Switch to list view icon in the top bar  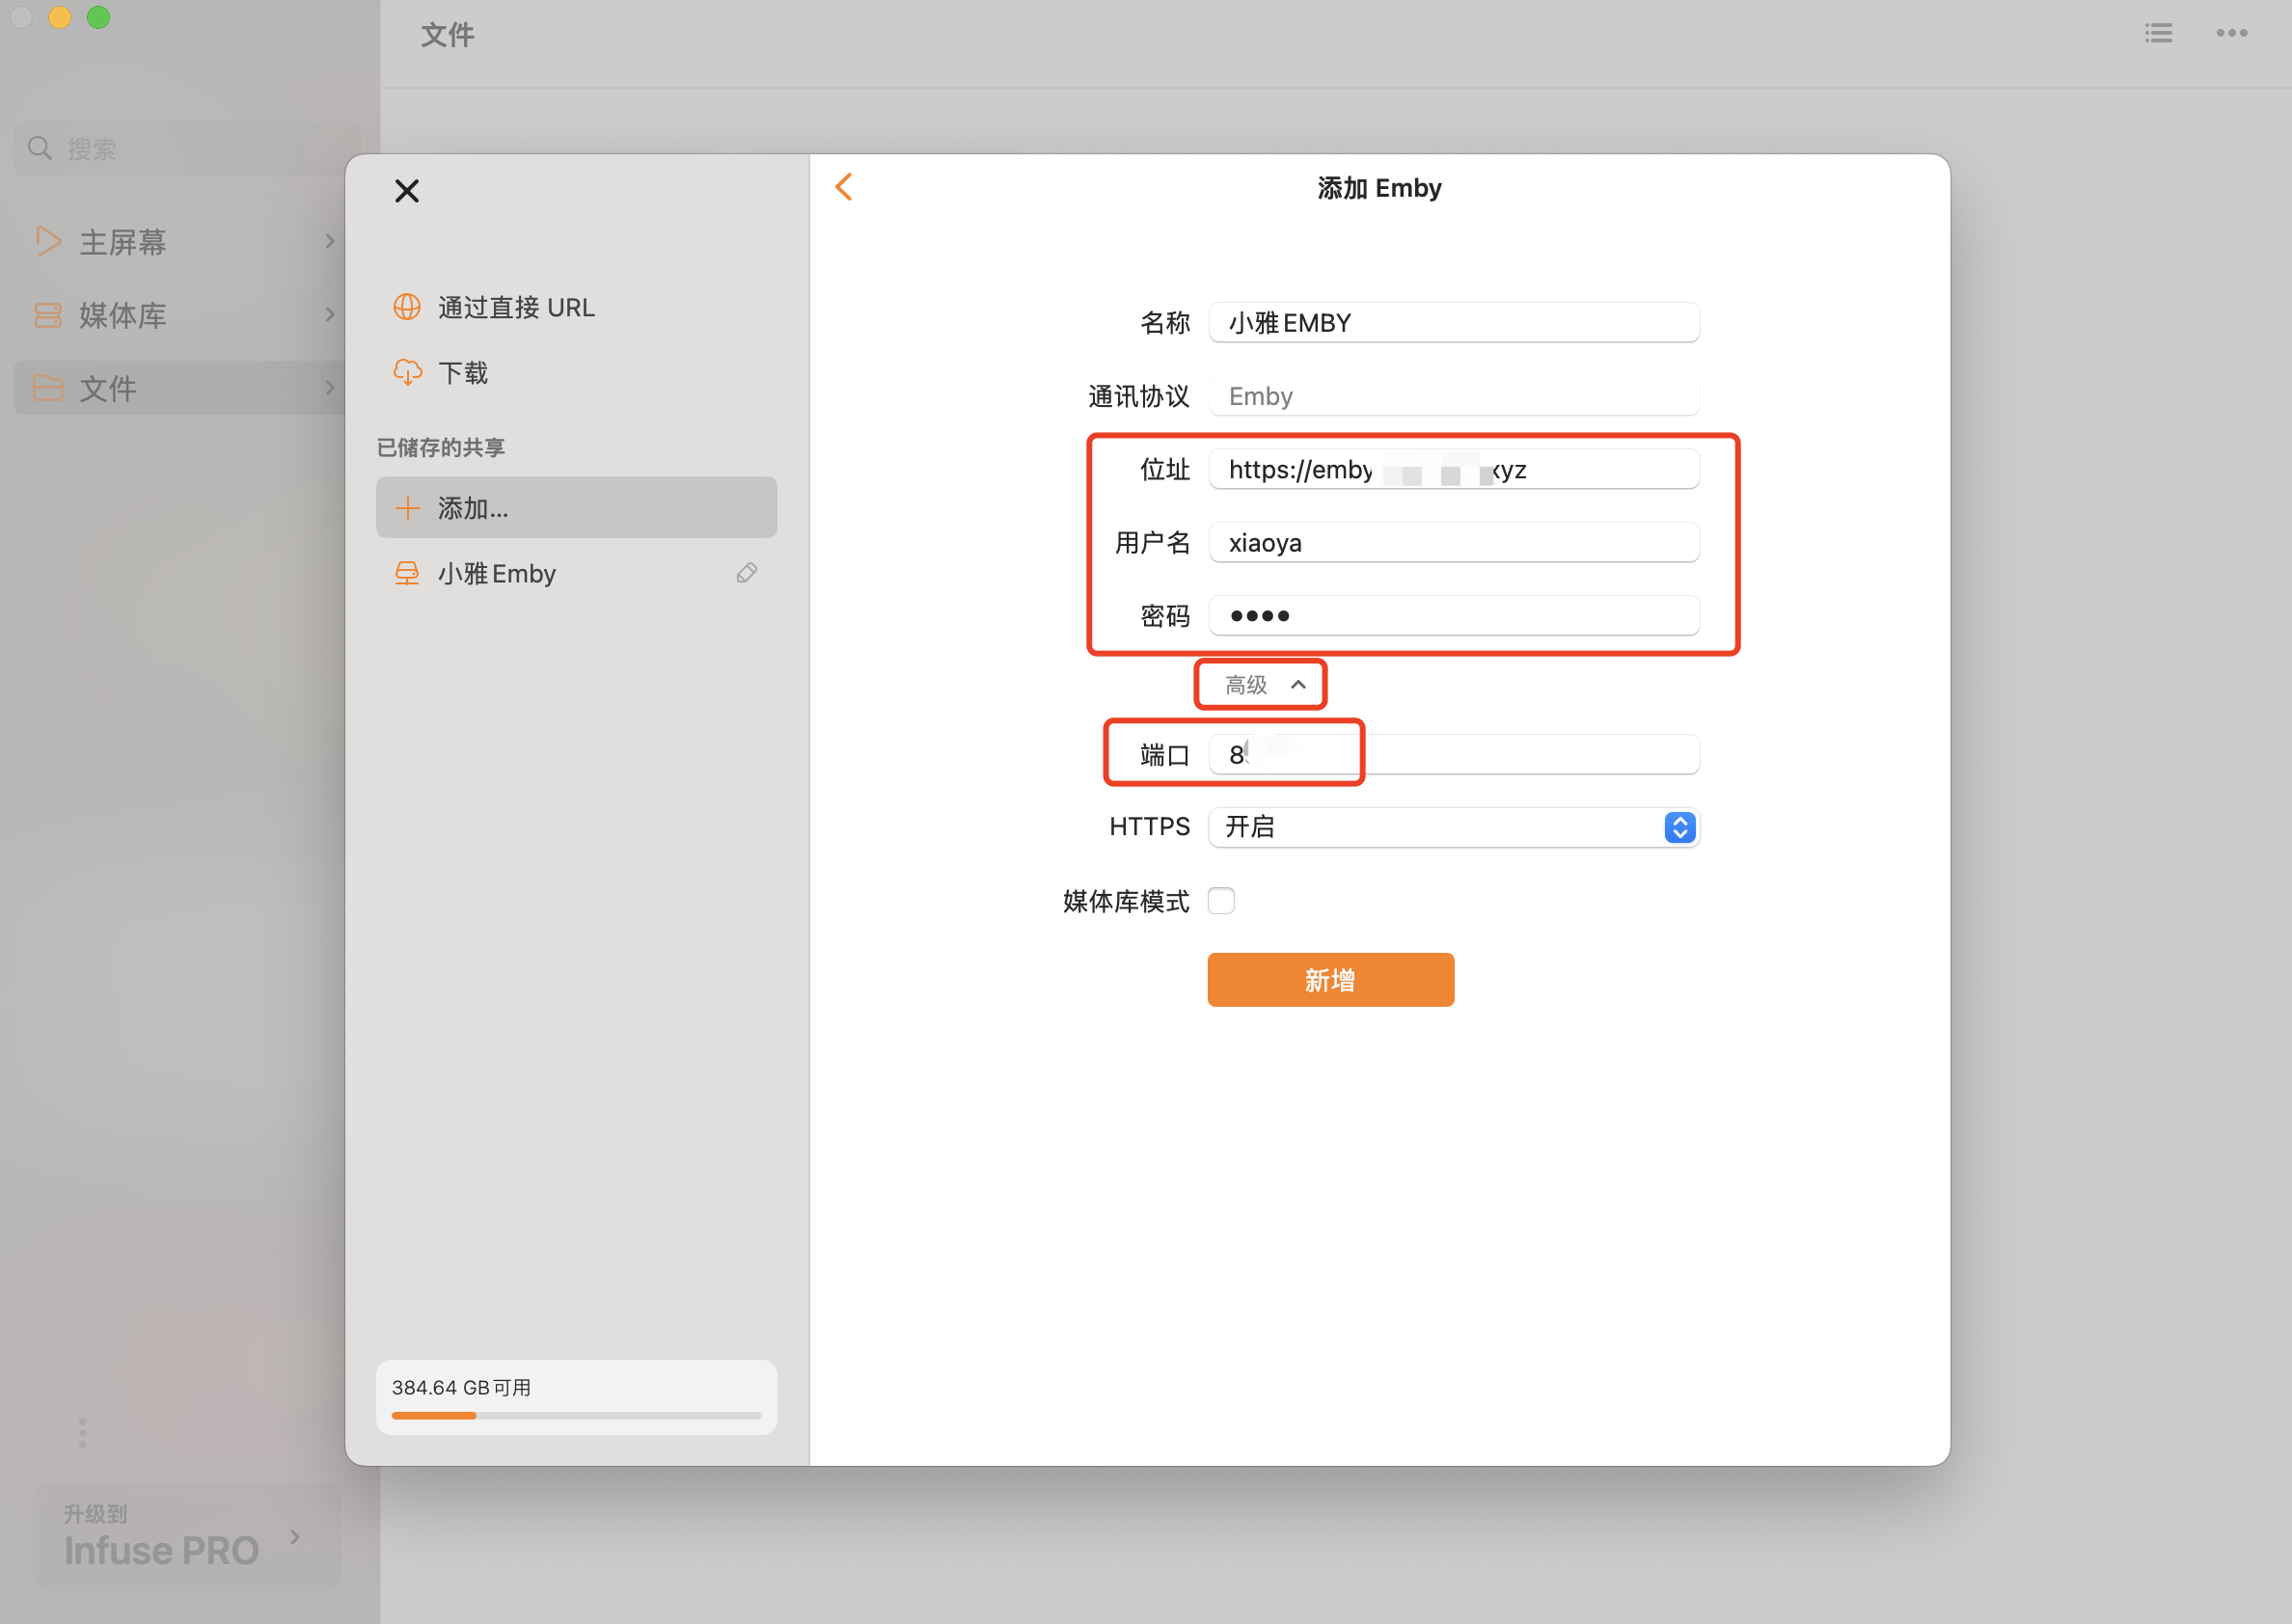coord(2159,33)
